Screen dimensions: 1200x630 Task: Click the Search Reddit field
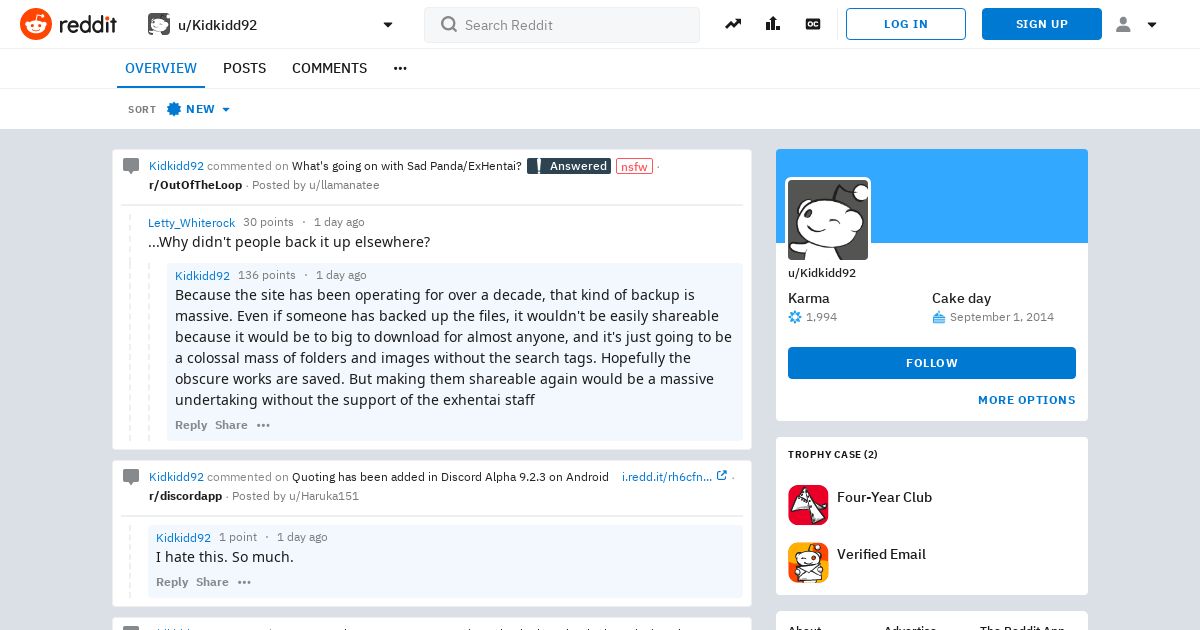[562, 25]
